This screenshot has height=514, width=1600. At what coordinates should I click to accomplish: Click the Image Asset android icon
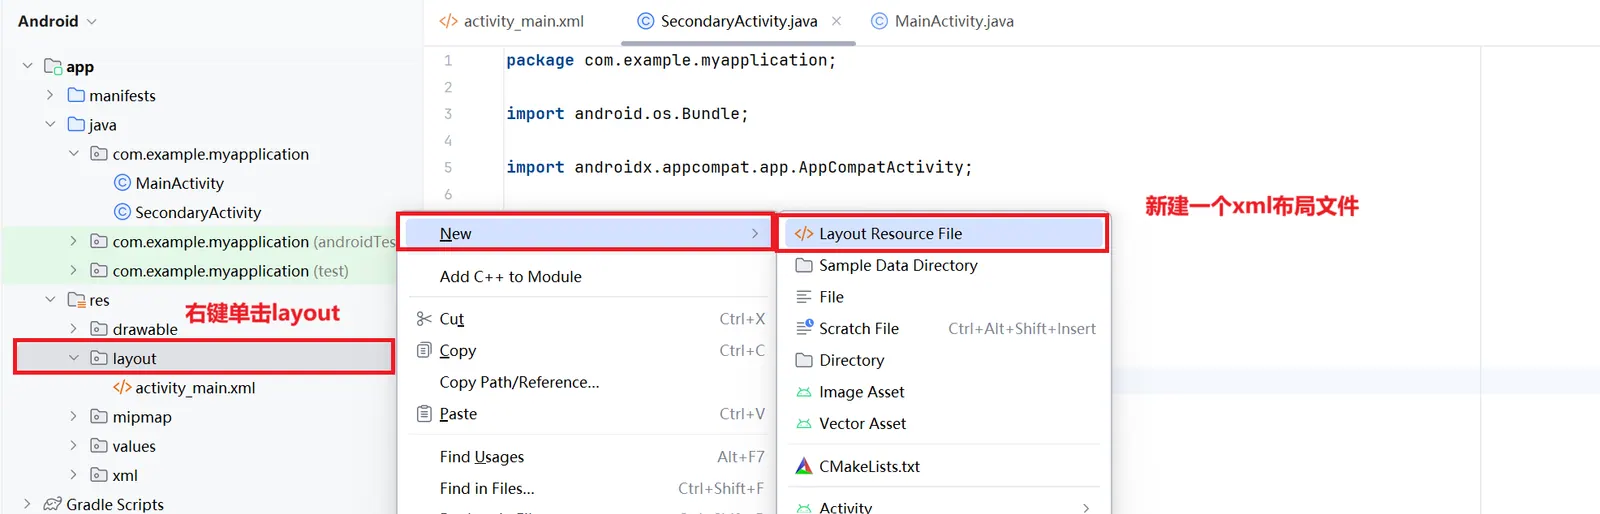pyautogui.click(x=803, y=392)
